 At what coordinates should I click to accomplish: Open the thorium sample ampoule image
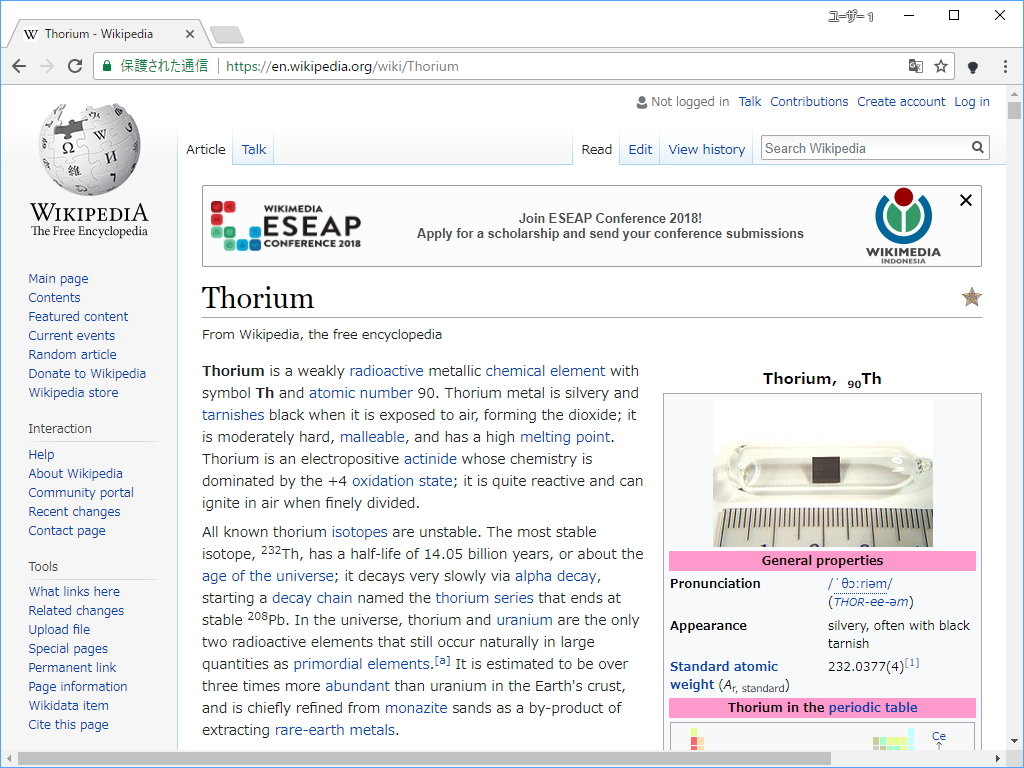pyautogui.click(x=823, y=473)
